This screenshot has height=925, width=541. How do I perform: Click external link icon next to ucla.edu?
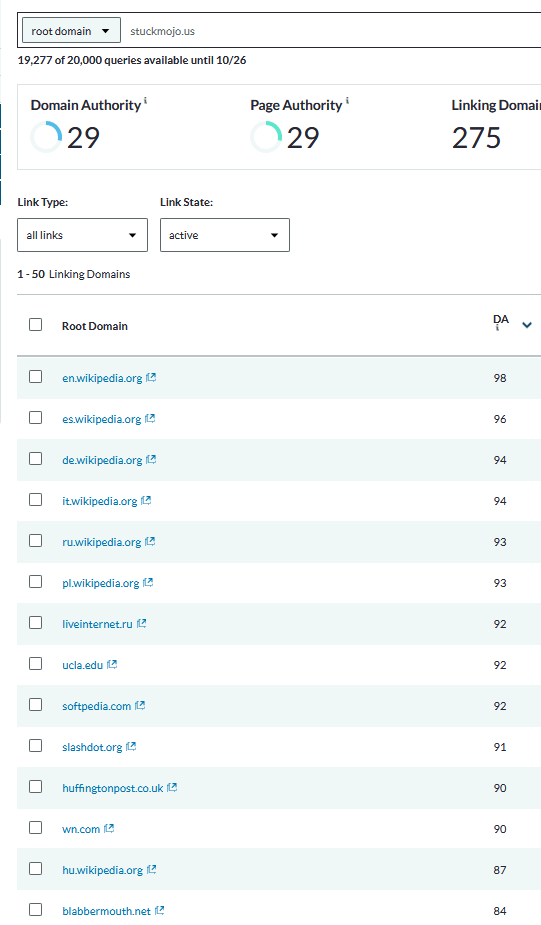pyautogui.click(x=112, y=664)
